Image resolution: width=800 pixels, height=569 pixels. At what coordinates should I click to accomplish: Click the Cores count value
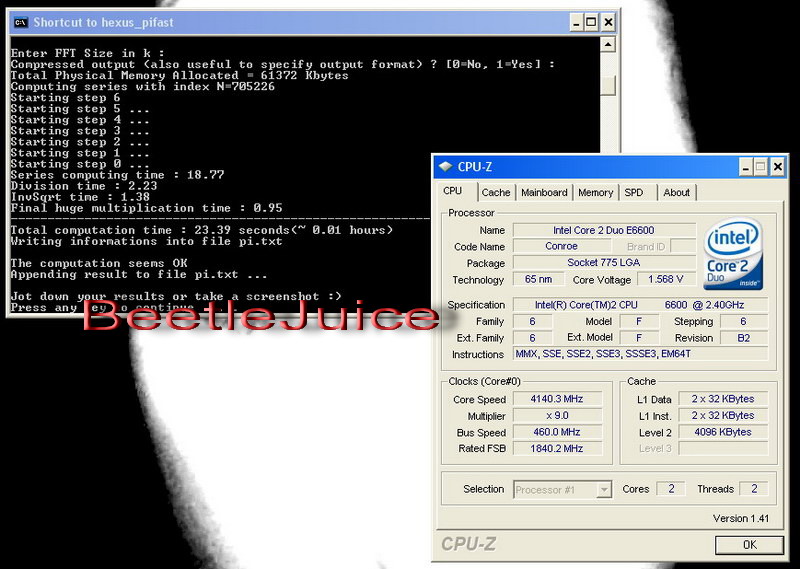tap(670, 489)
